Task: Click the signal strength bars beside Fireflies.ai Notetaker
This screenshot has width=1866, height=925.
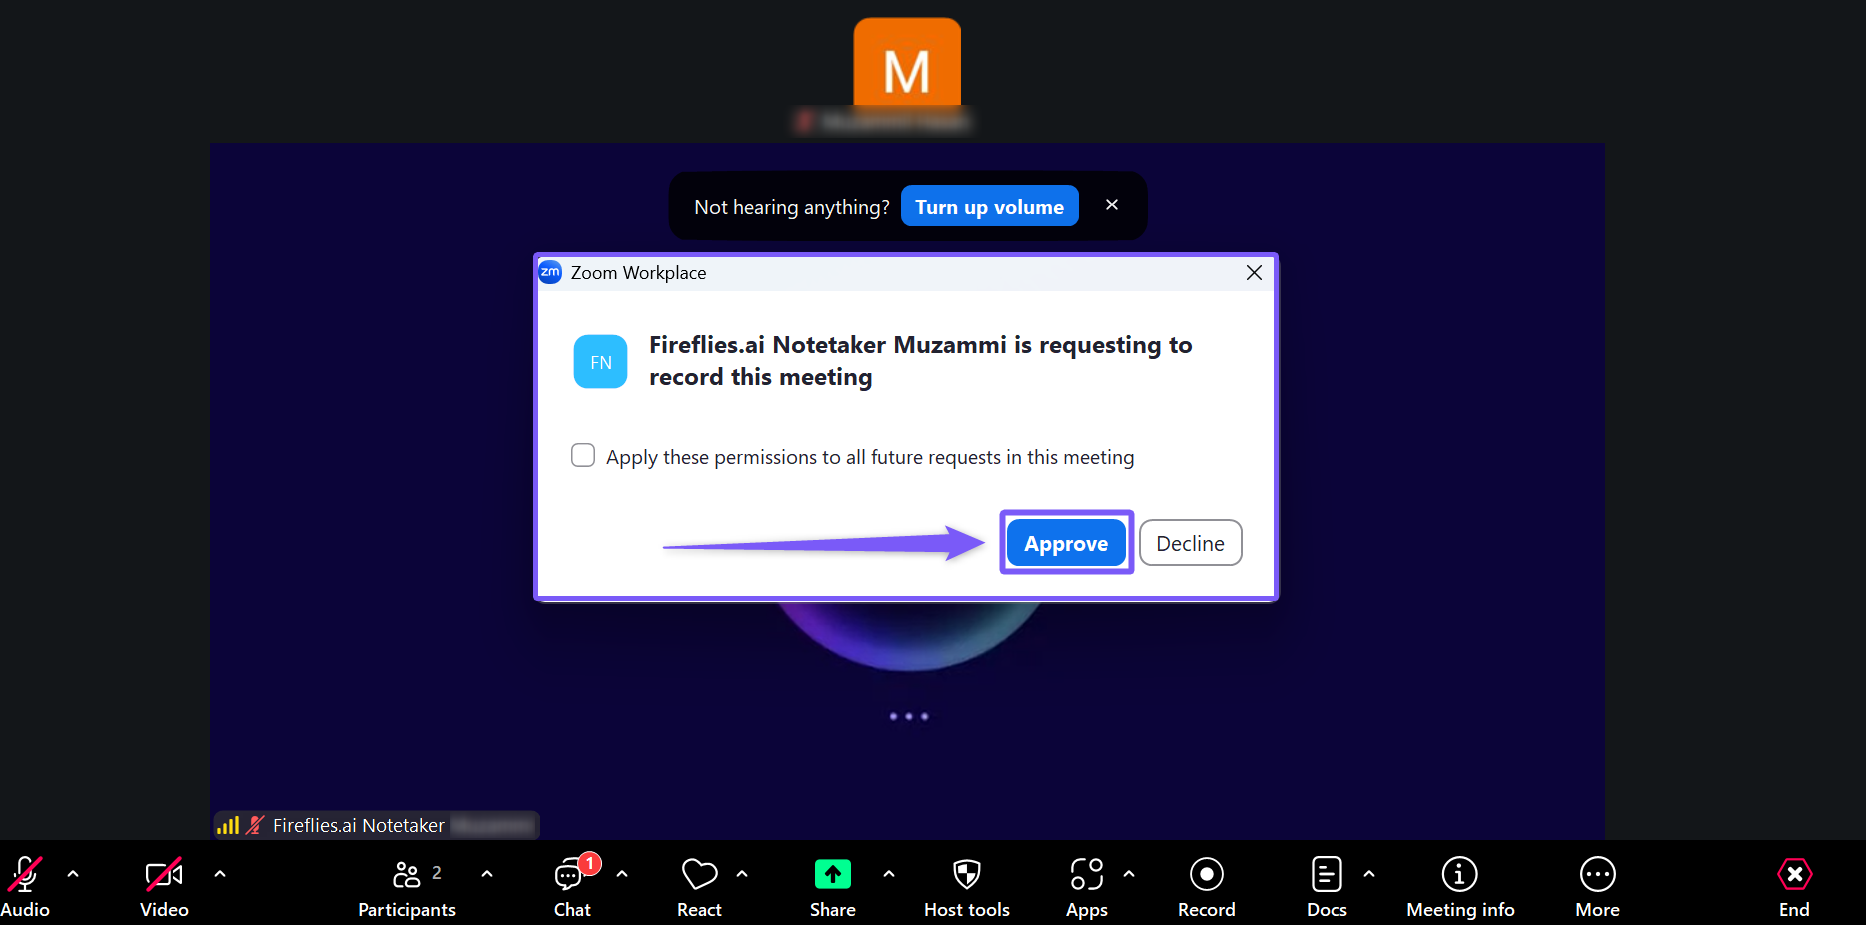Action: 228,825
